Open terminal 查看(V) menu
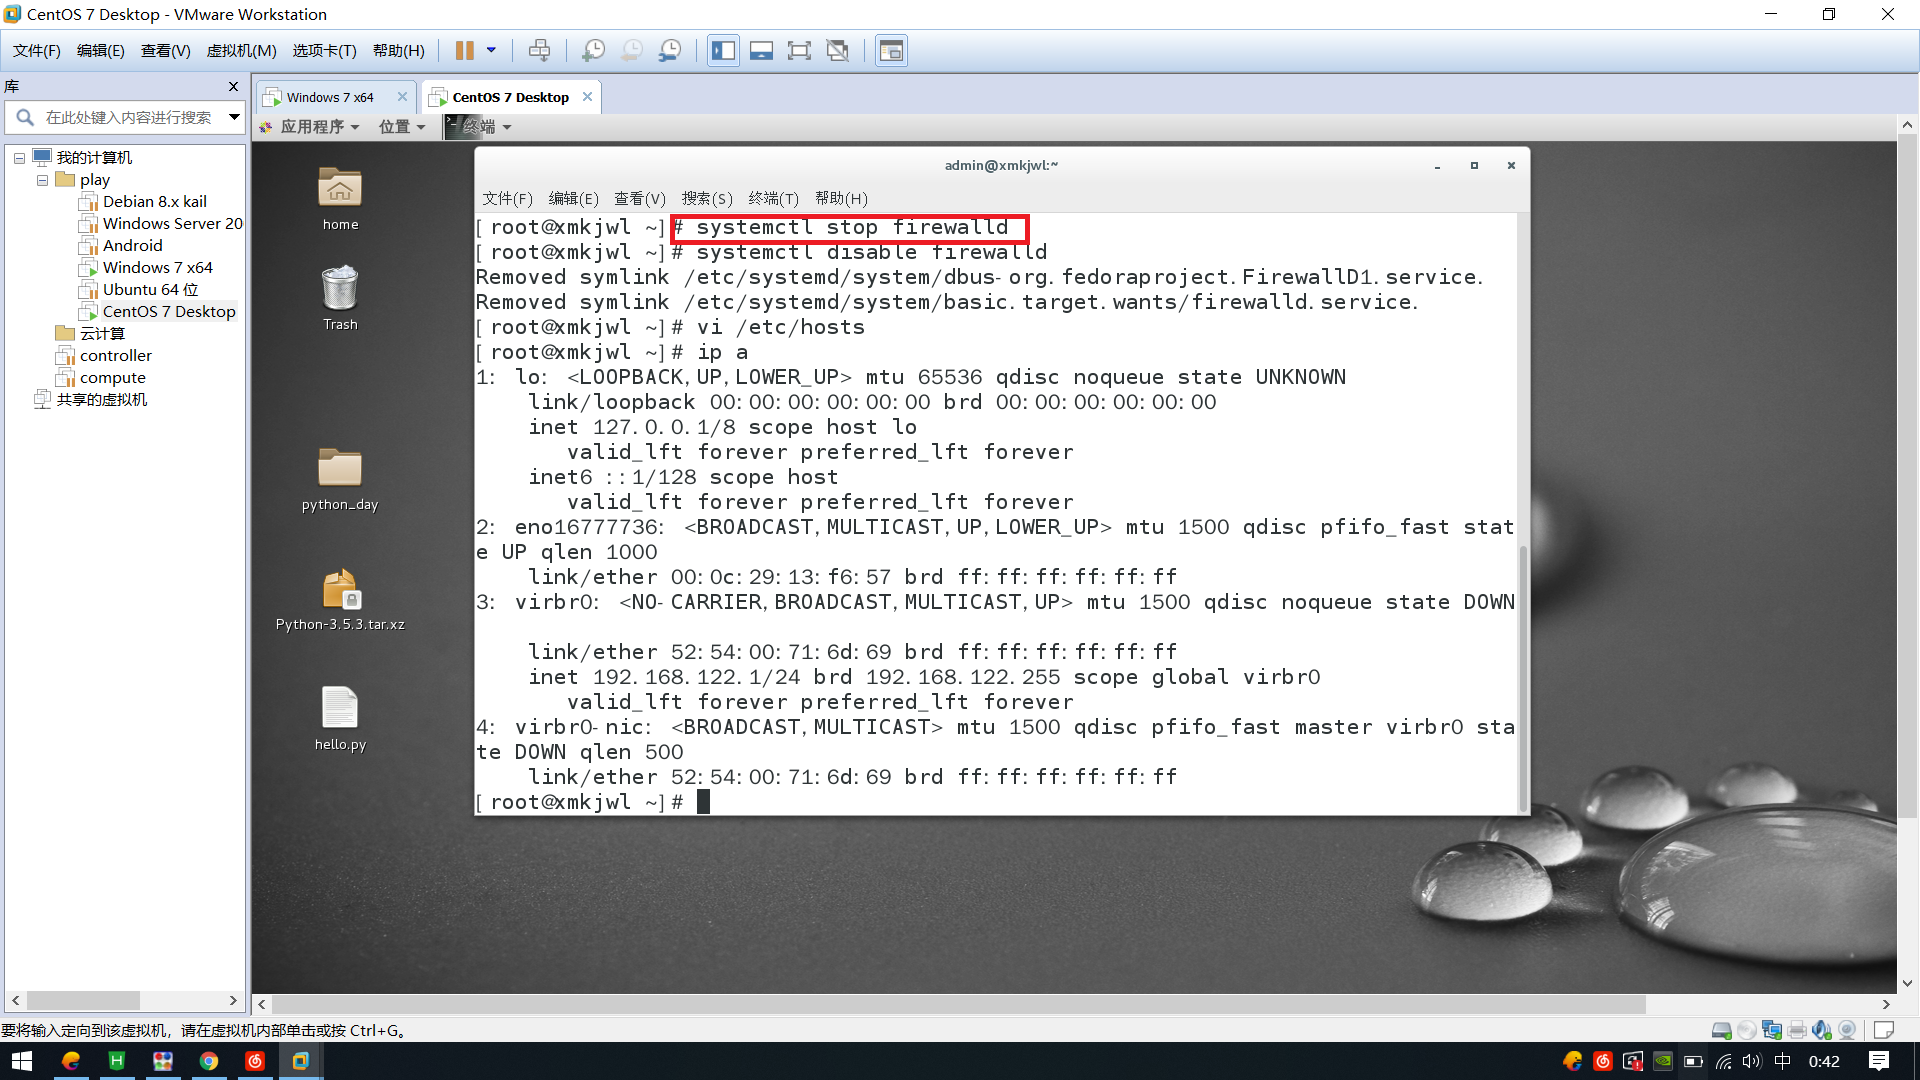The image size is (1920, 1080). [639, 198]
